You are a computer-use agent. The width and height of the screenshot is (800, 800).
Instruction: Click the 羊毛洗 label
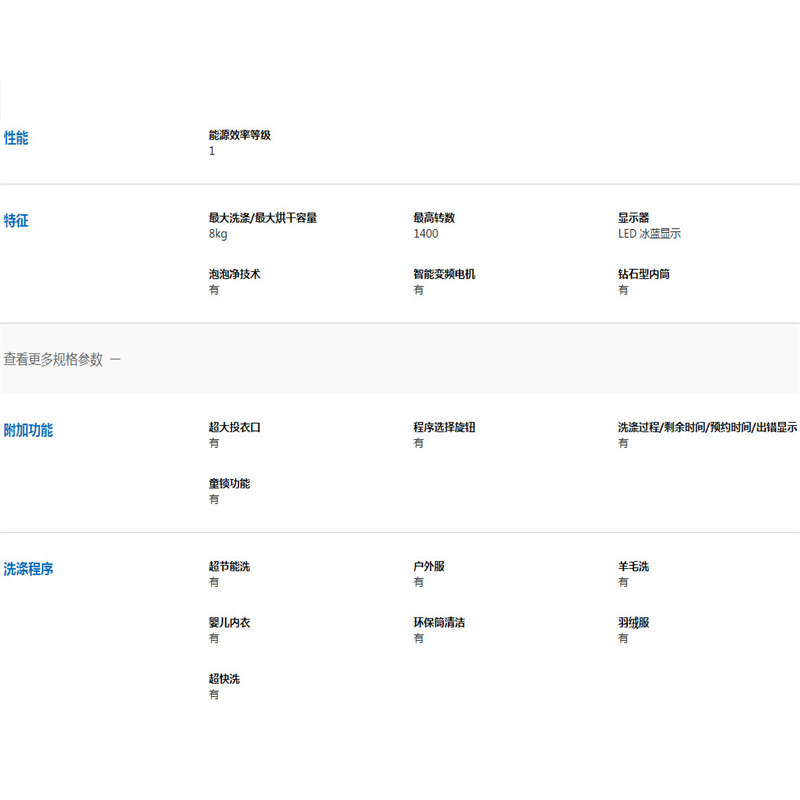click(x=633, y=566)
